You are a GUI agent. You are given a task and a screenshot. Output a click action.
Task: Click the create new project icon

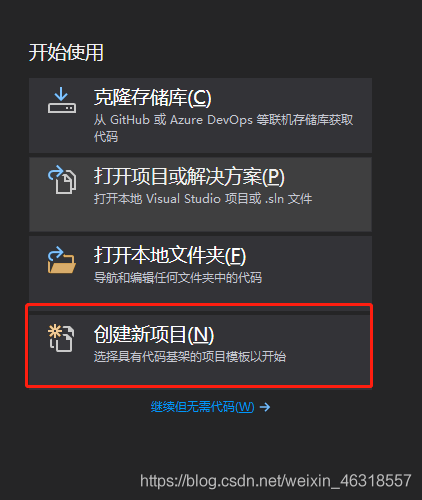(61, 338)
